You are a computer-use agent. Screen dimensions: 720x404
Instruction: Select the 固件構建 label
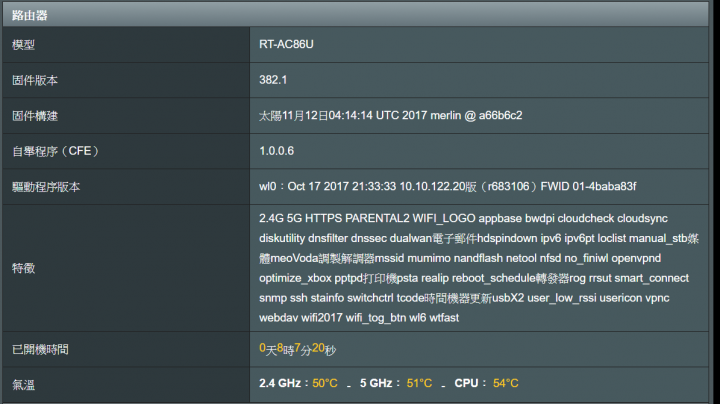(x=35, y=116)
